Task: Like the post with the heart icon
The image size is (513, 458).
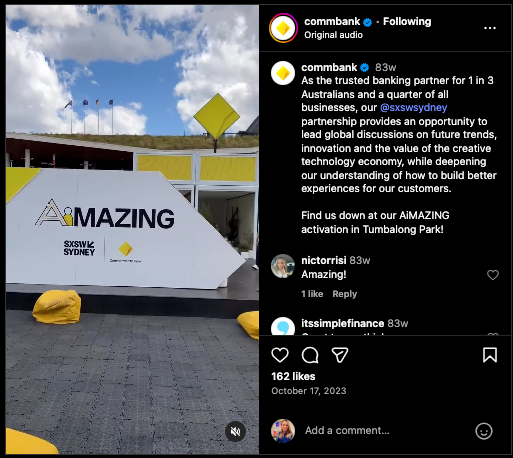Action: tap(280, 355)
